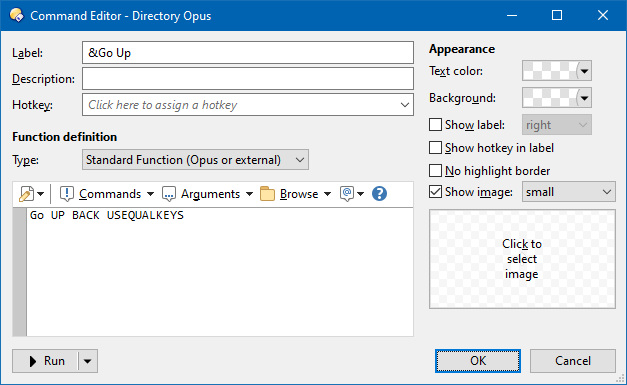Open the function Type dropdown

click(195, 160)
